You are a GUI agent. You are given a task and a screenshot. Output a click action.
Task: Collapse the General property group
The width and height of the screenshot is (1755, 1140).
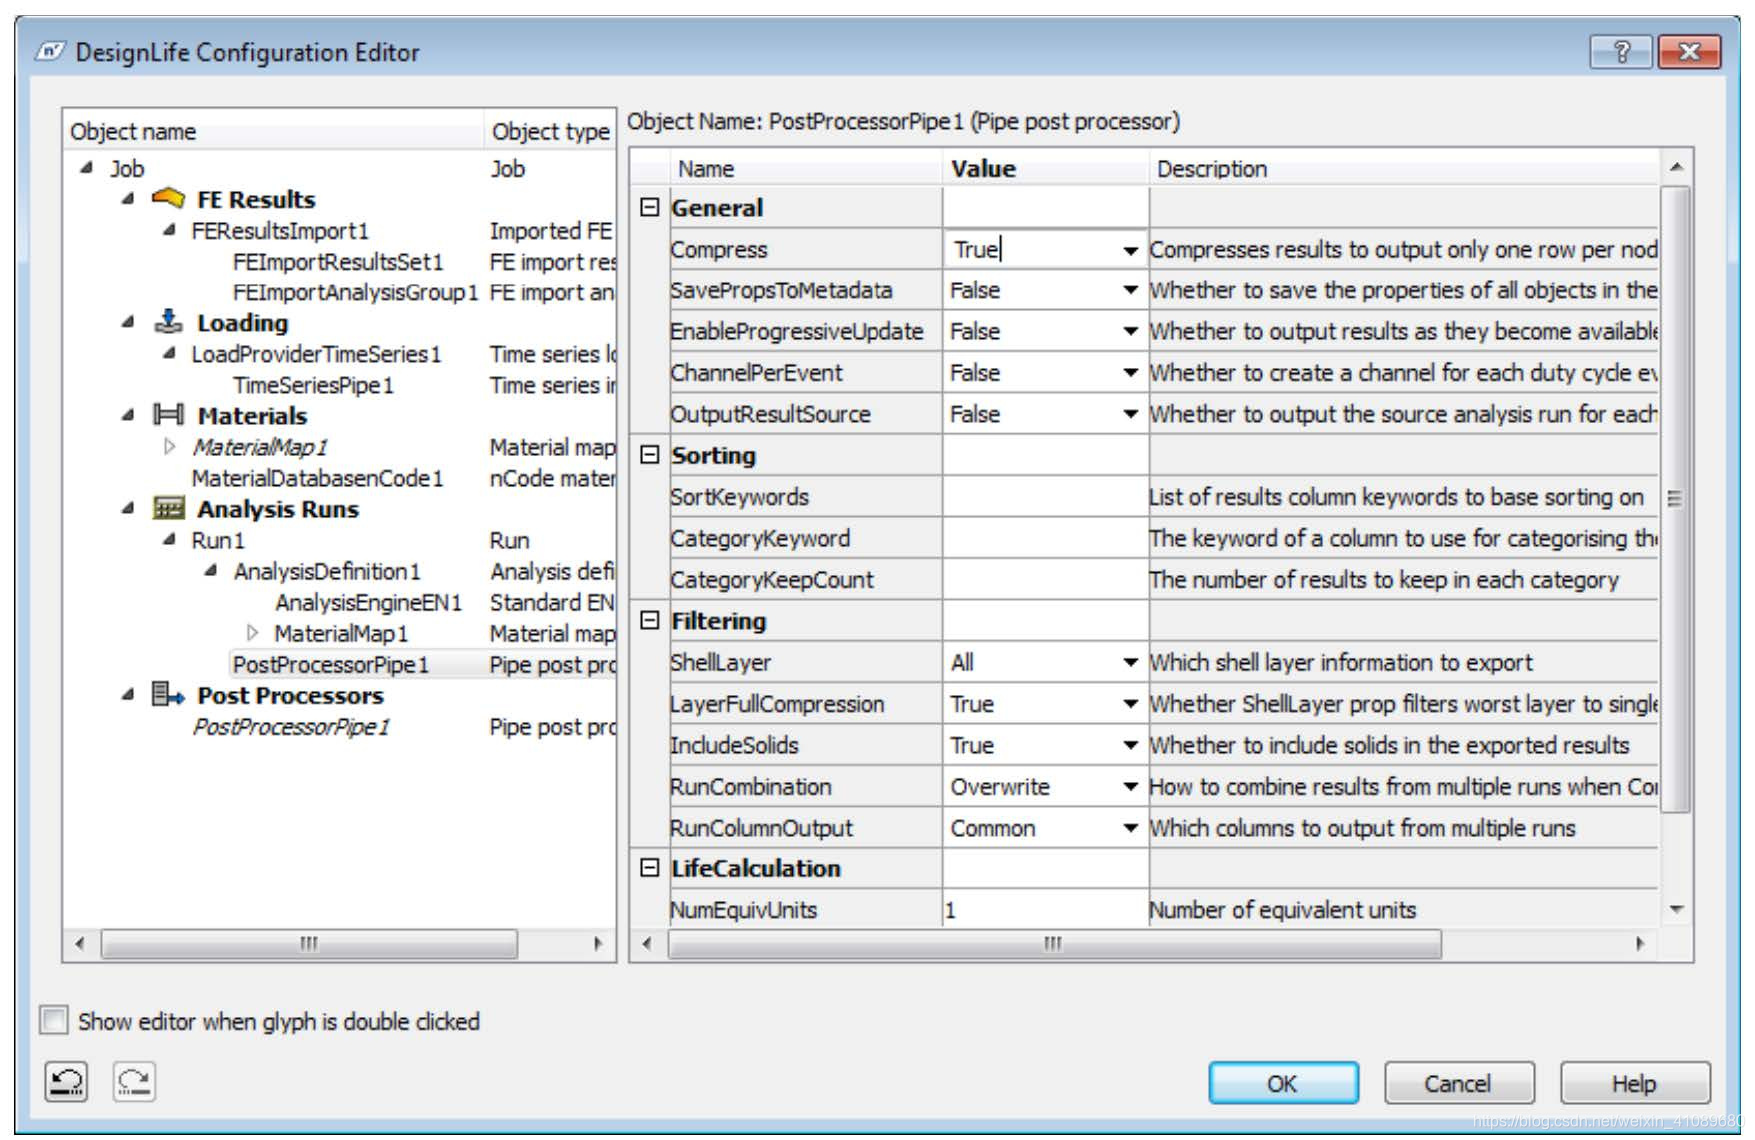[x=650, y=207]
